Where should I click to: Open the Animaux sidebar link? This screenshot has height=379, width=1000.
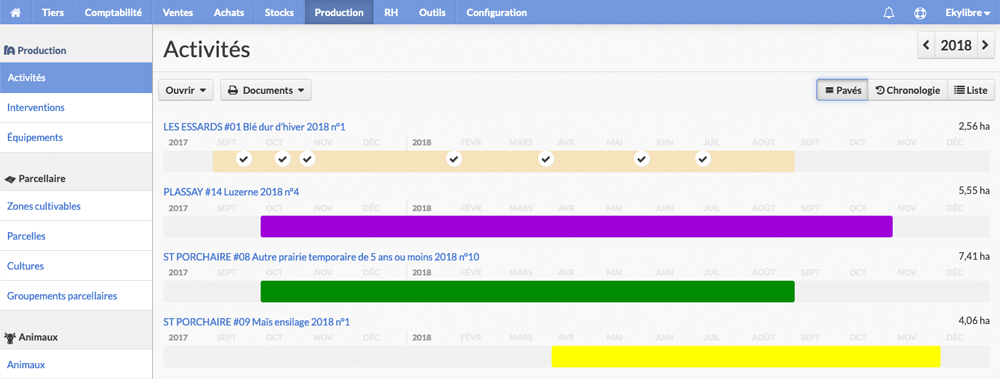pos(76,365)
